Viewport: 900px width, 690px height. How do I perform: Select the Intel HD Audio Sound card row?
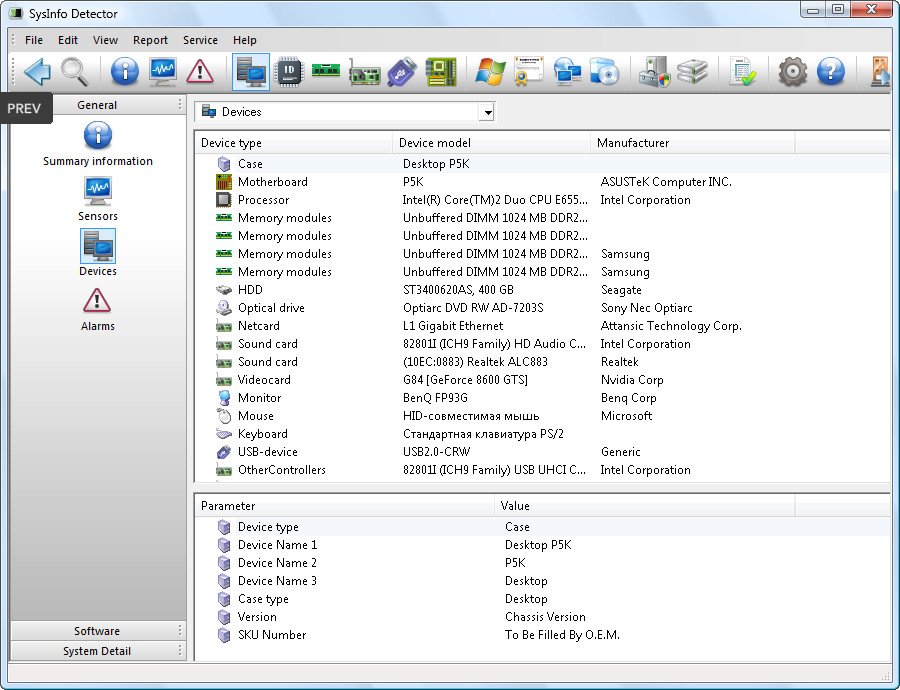(542, 344)
